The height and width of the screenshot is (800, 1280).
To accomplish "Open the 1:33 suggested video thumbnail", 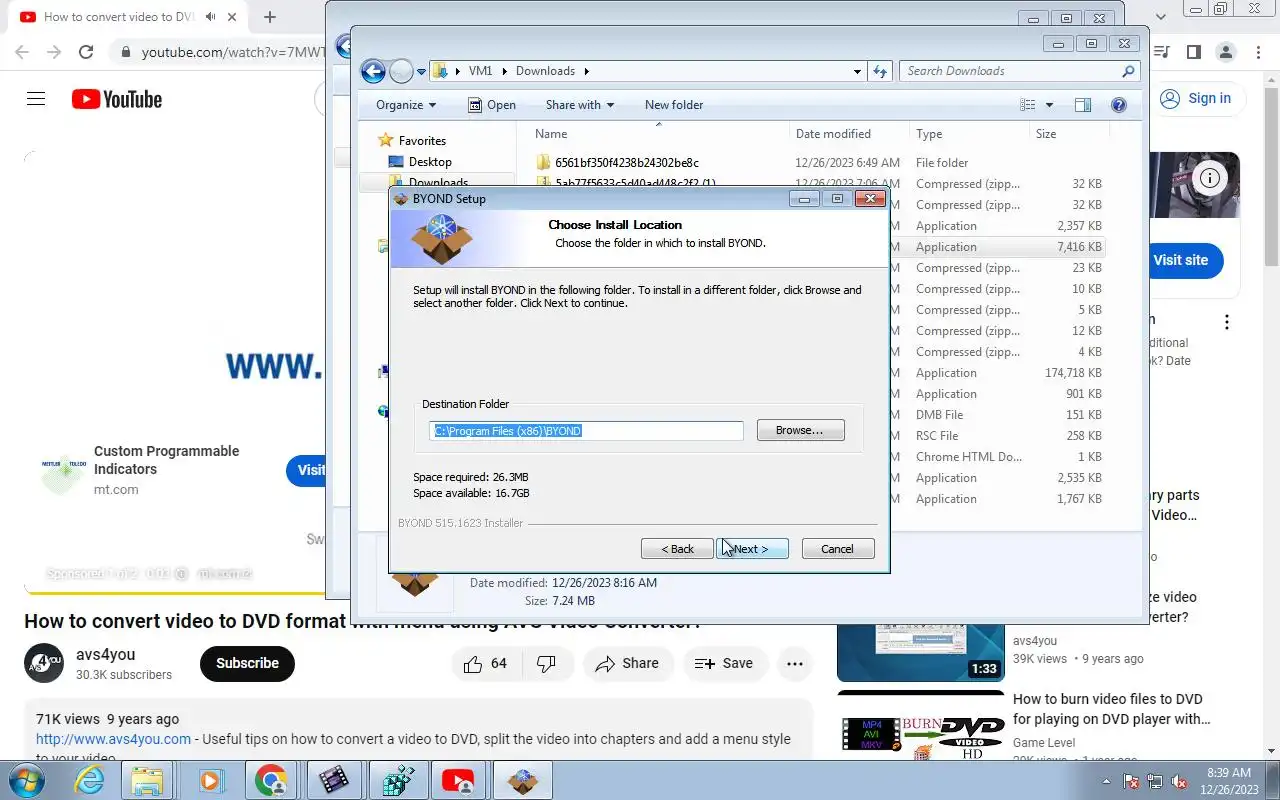I will coord(921,652).
